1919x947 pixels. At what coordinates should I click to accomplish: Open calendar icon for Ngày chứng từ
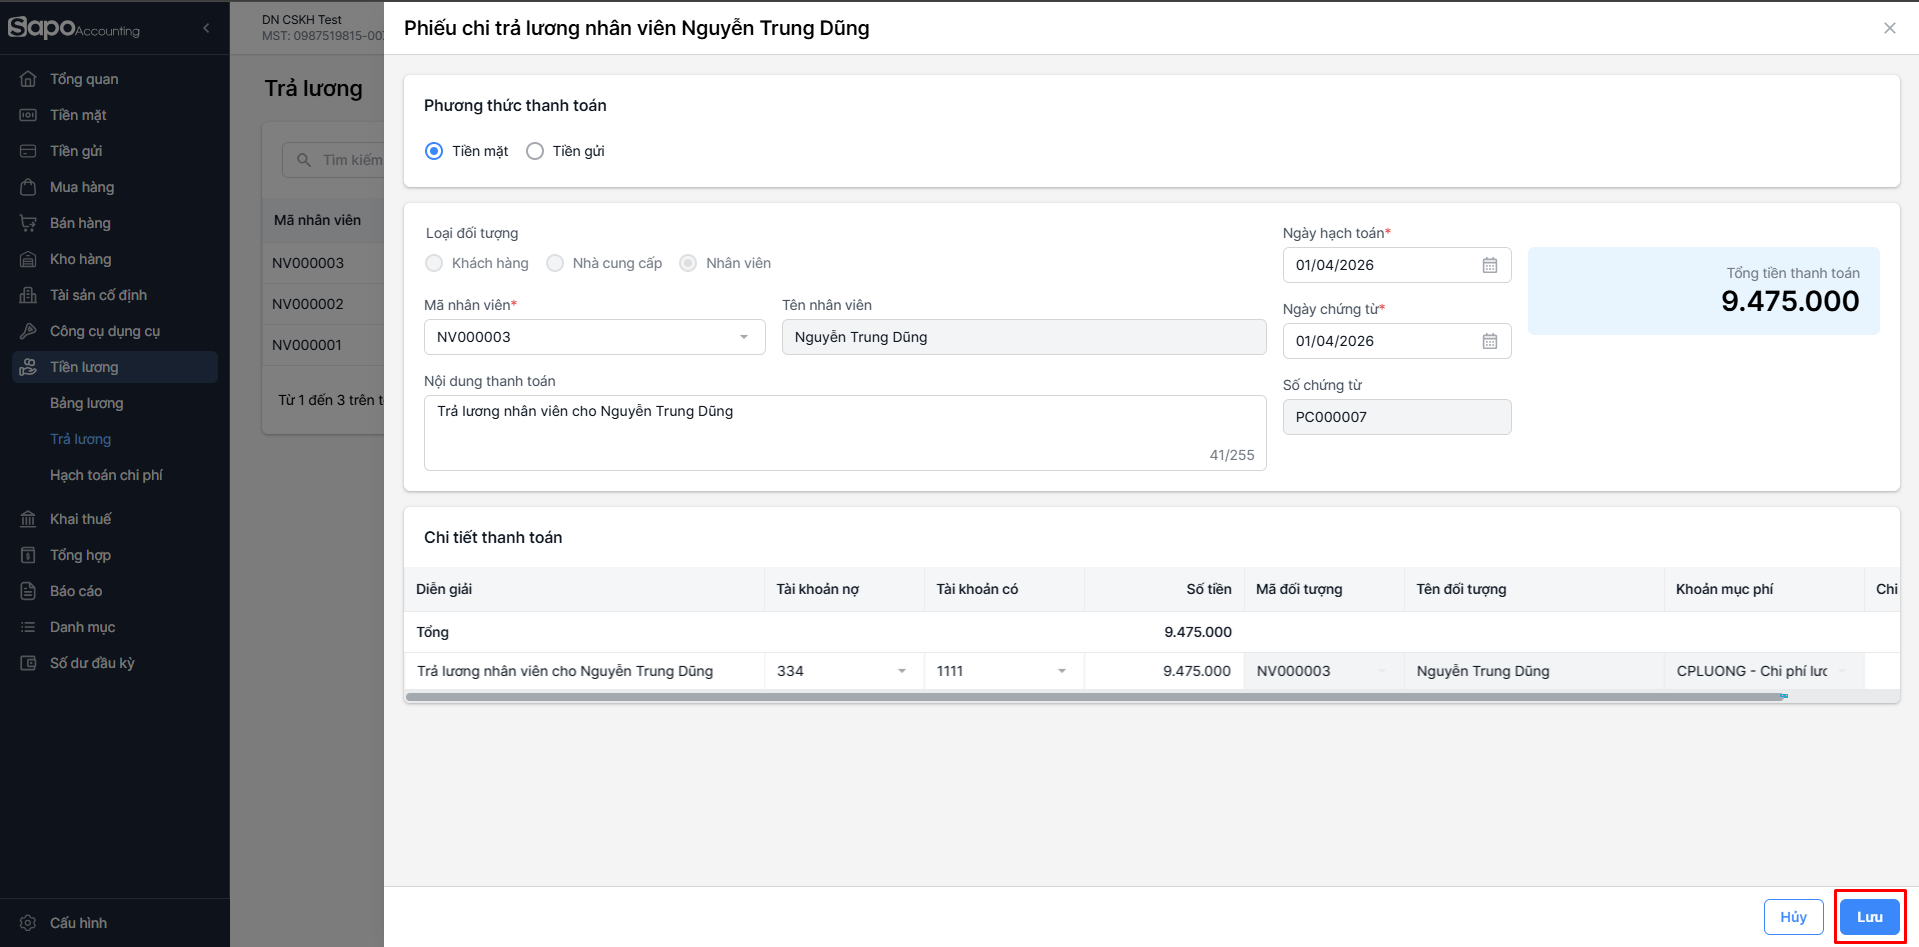click(1489, 341)
